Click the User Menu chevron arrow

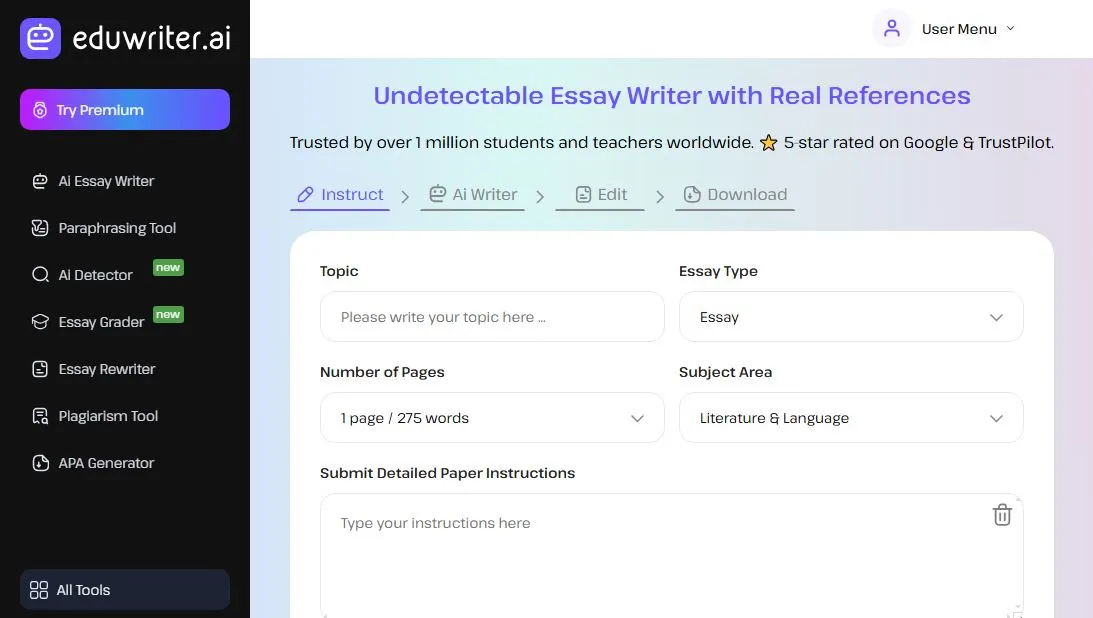(x=1010, y=29)
